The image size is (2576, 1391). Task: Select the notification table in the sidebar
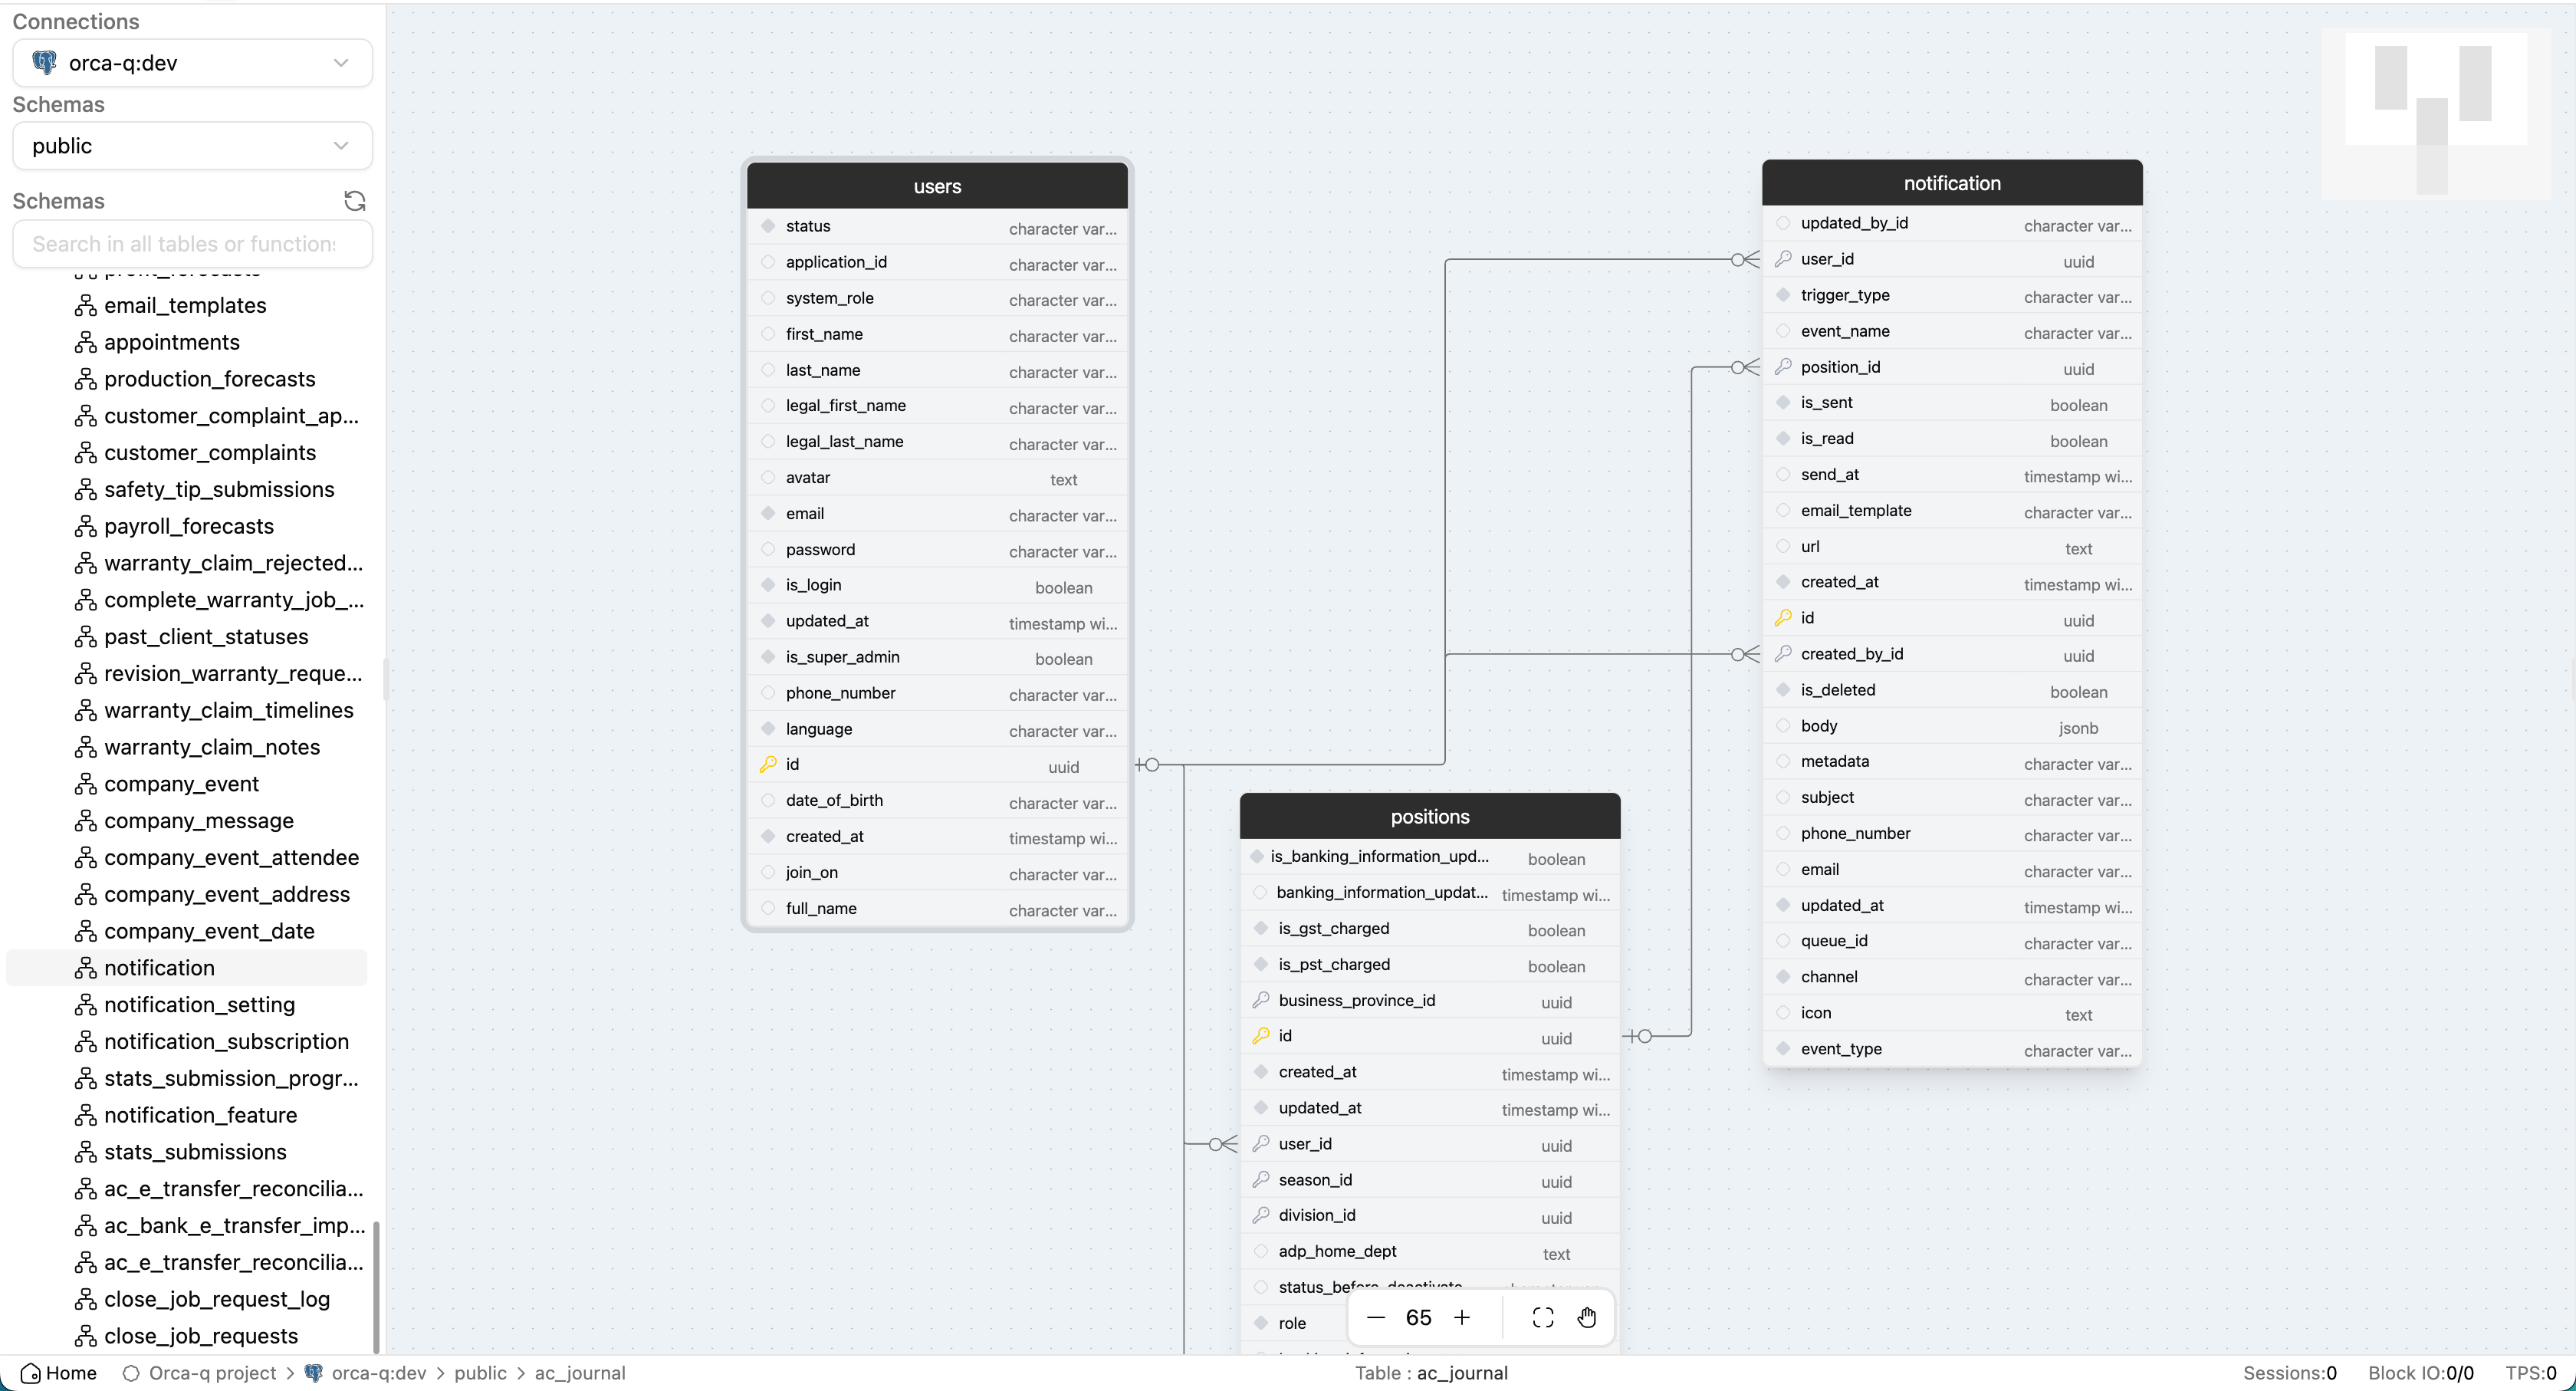tap(159, 967)
